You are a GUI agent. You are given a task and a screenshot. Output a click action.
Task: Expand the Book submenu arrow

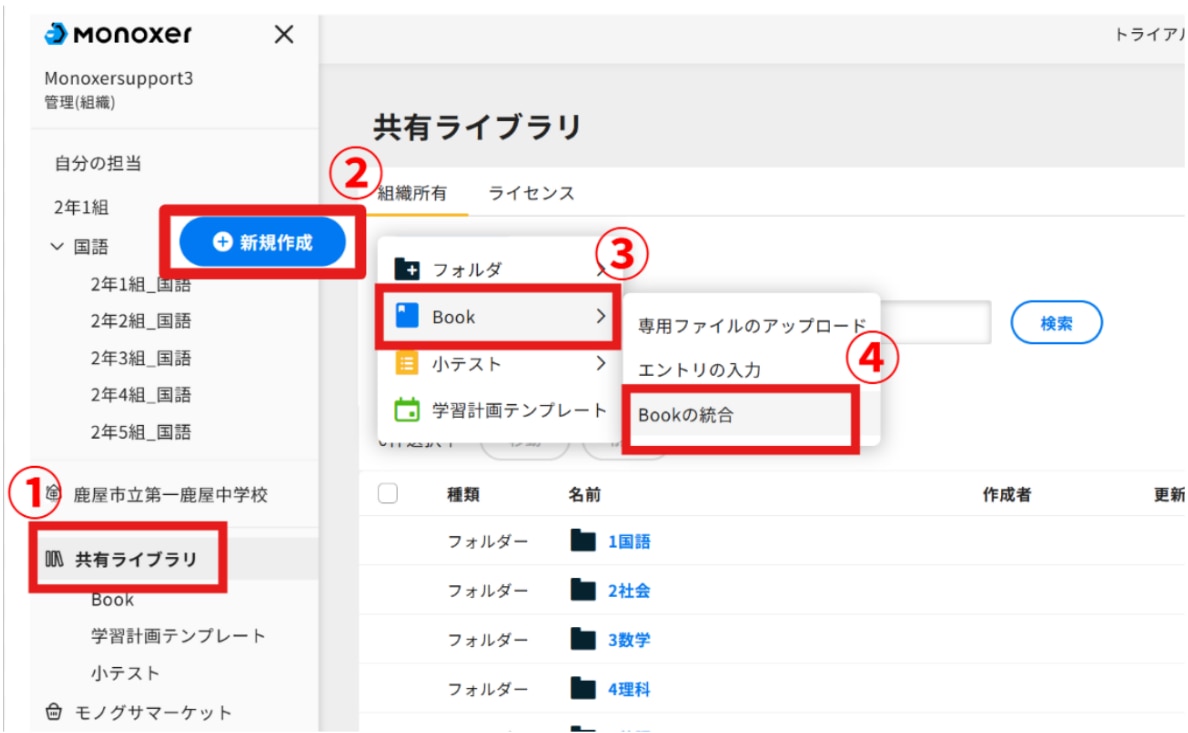[x=600, y=317]
